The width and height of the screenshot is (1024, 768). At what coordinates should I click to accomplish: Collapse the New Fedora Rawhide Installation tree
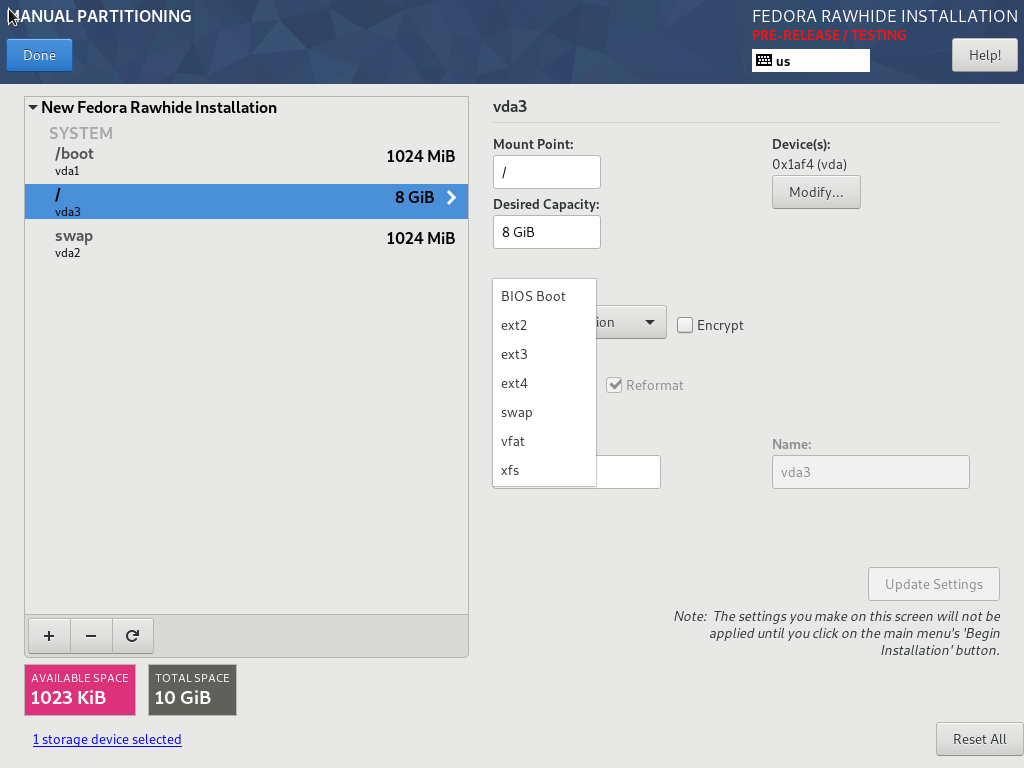click(33, 107)
